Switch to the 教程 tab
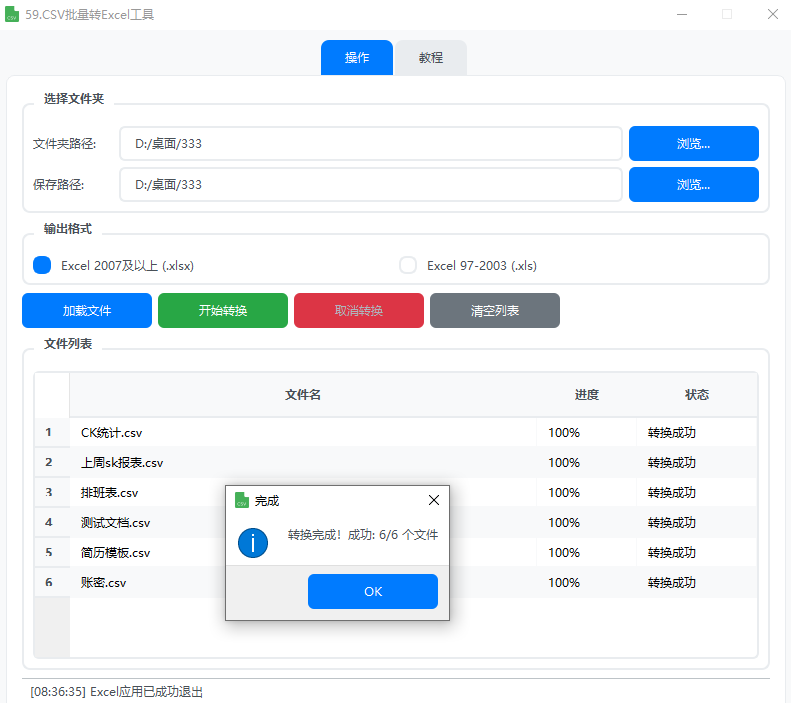791x703 pixels. click(x=431, y=58)
